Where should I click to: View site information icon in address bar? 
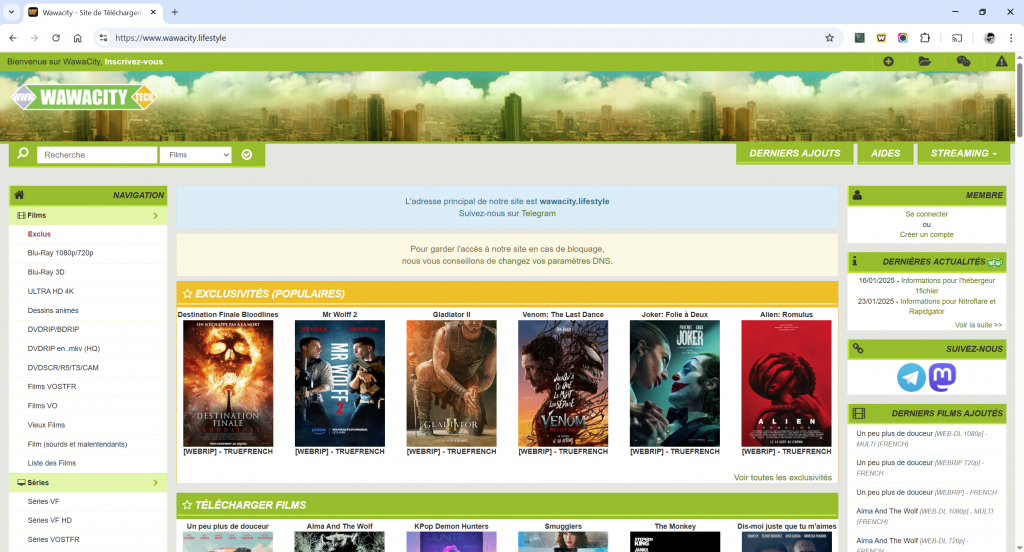pos(103,38)
